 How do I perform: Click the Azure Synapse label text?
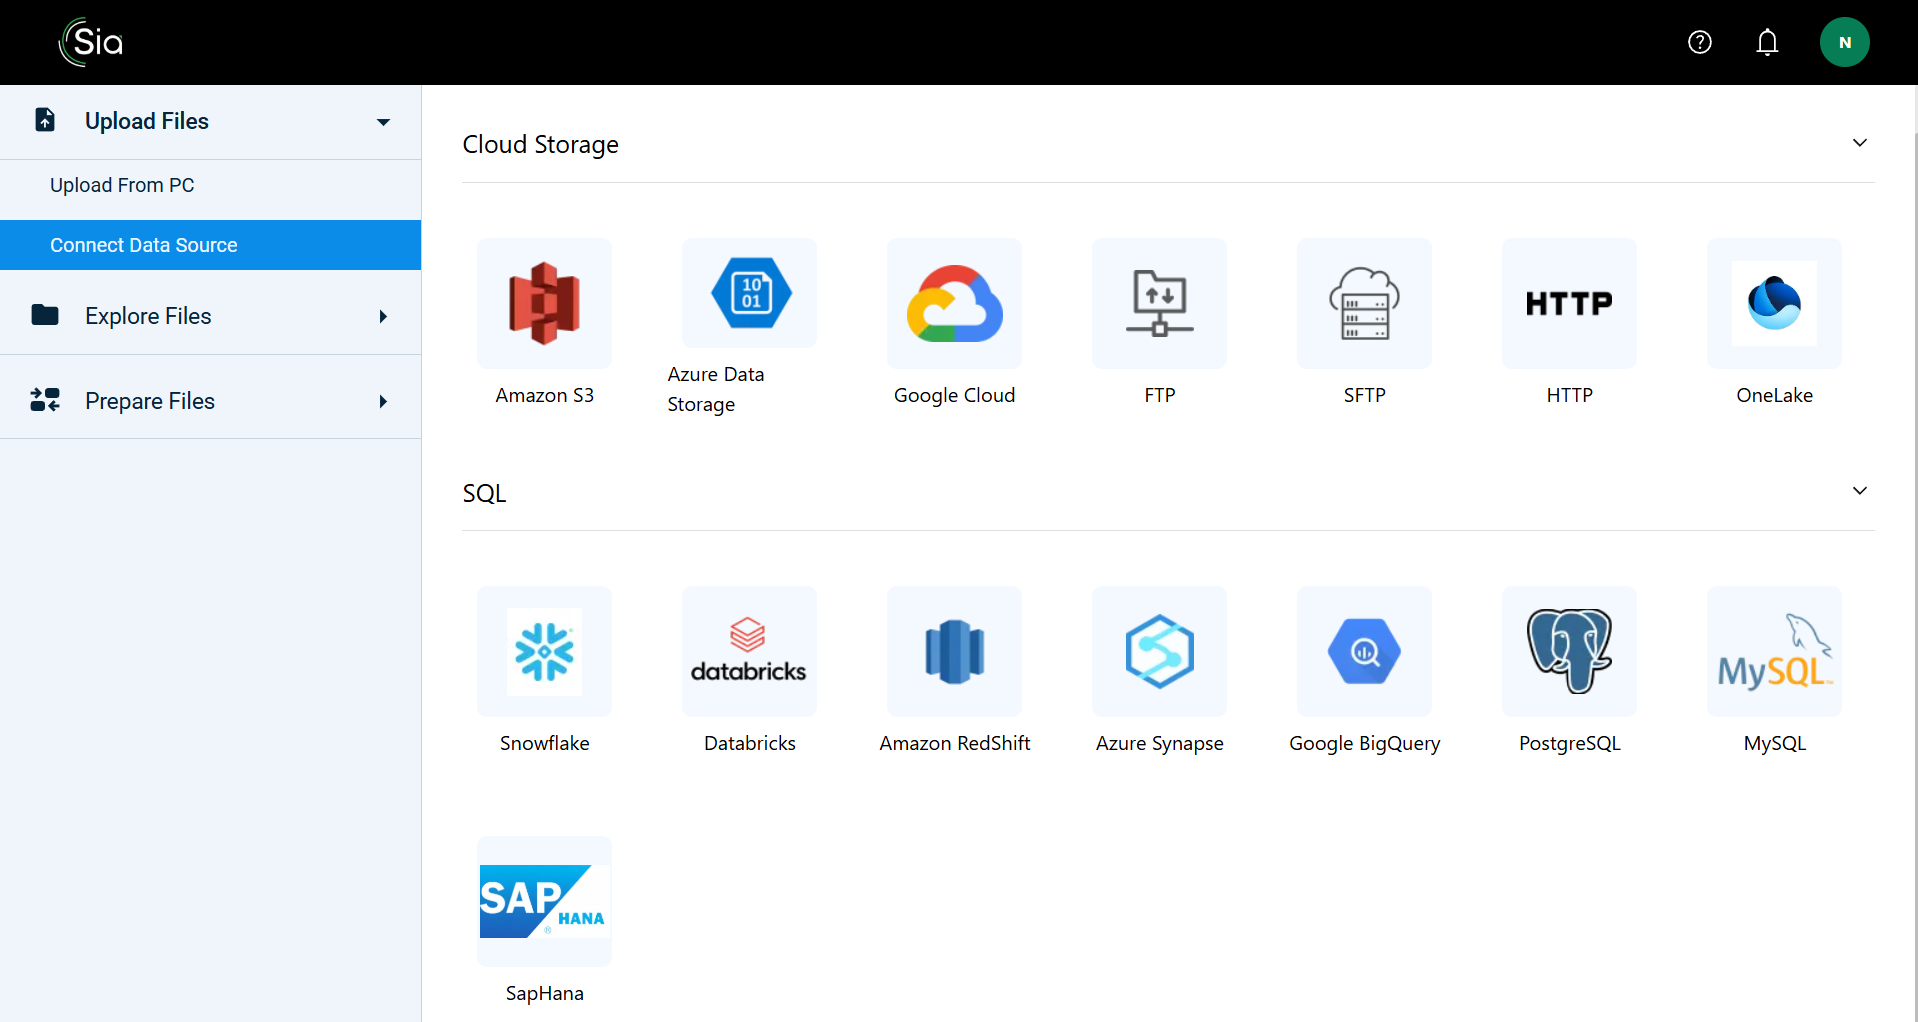click(x=1159, y=743)
